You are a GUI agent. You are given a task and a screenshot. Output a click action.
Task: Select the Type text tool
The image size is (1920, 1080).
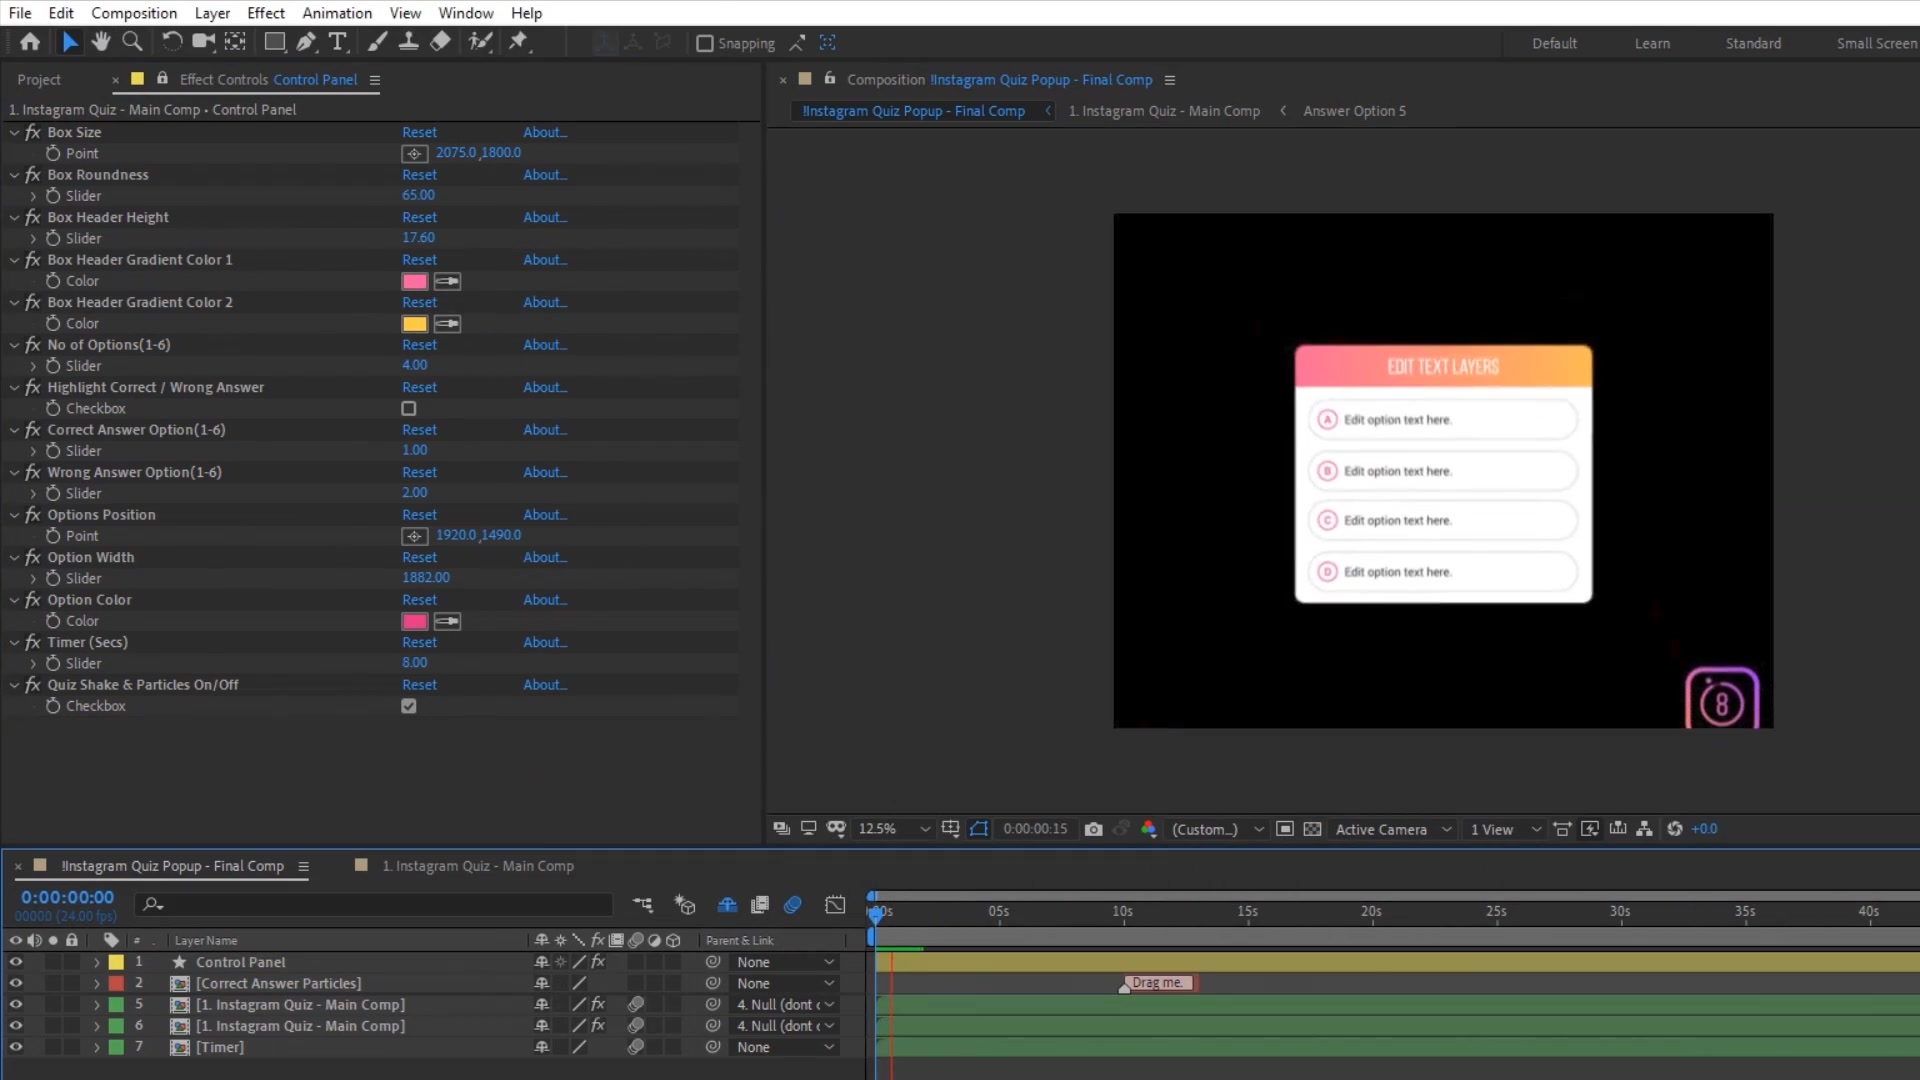tap(338, 42)
